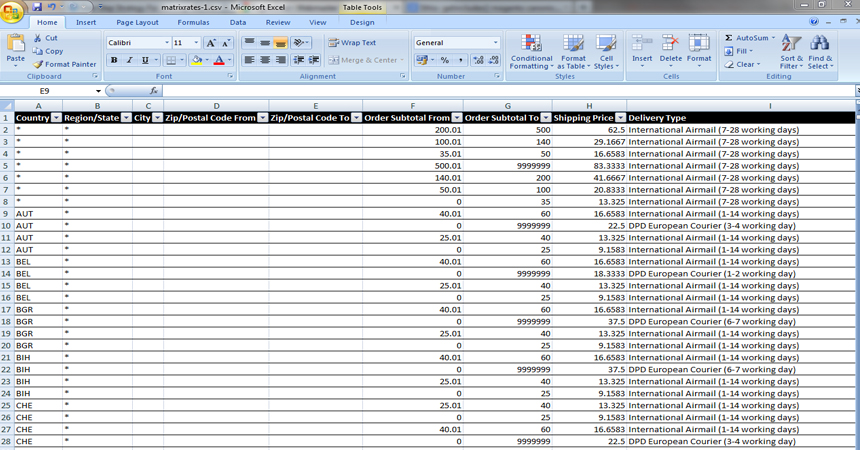The height and width of the screenshot is (450, 860).
Task: Expand the Shipping Price filter dropdown
Action: pos(620,118)
